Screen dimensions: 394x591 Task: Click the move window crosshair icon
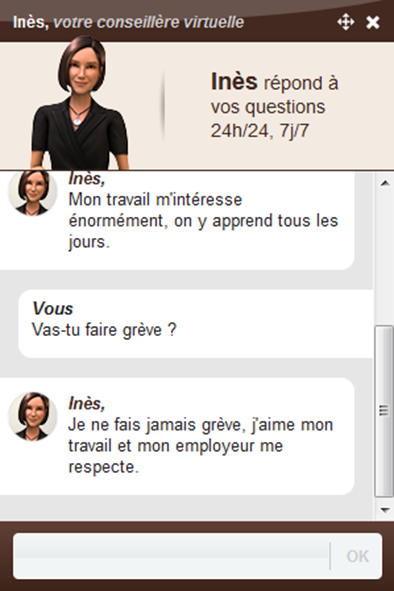point(345,22)
